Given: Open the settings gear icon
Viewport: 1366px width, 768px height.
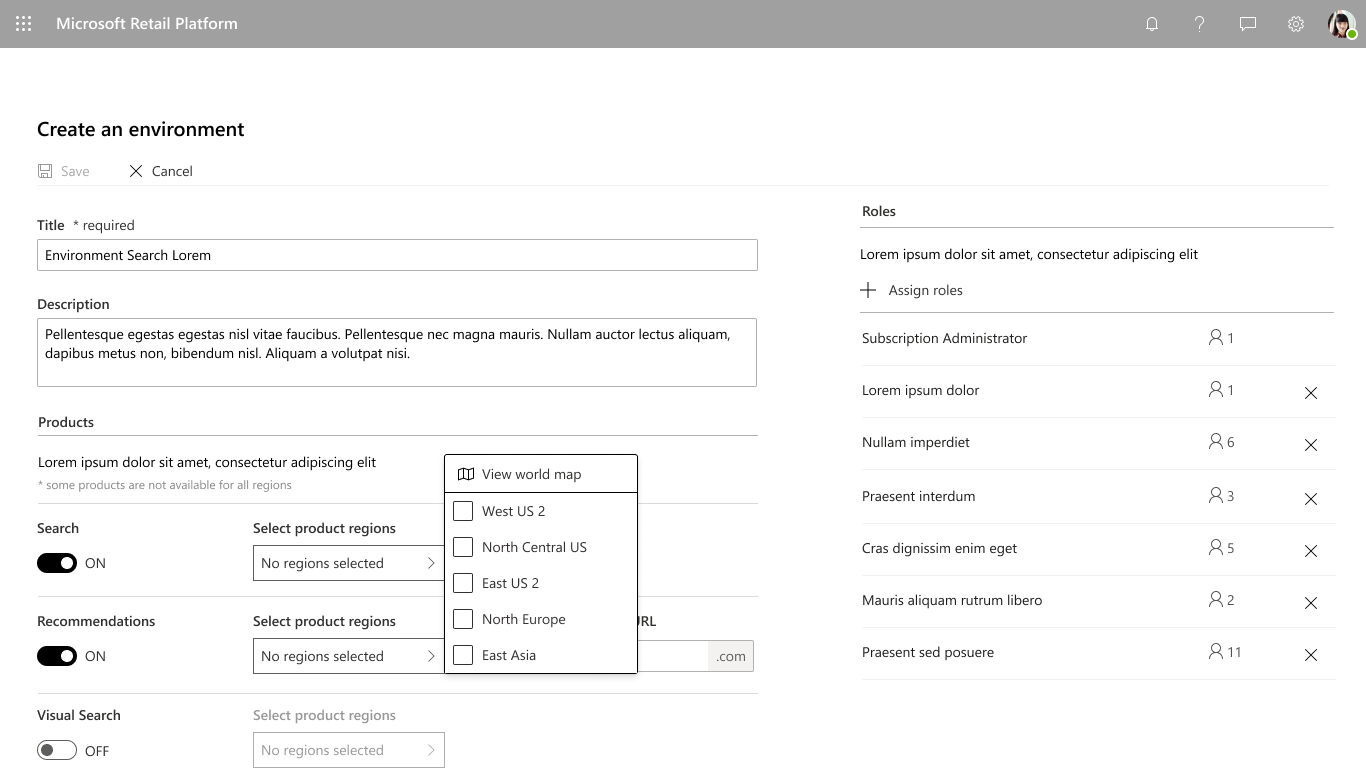Looking at the screenshot, I should pyautogui.click(x=1296, y=23).
